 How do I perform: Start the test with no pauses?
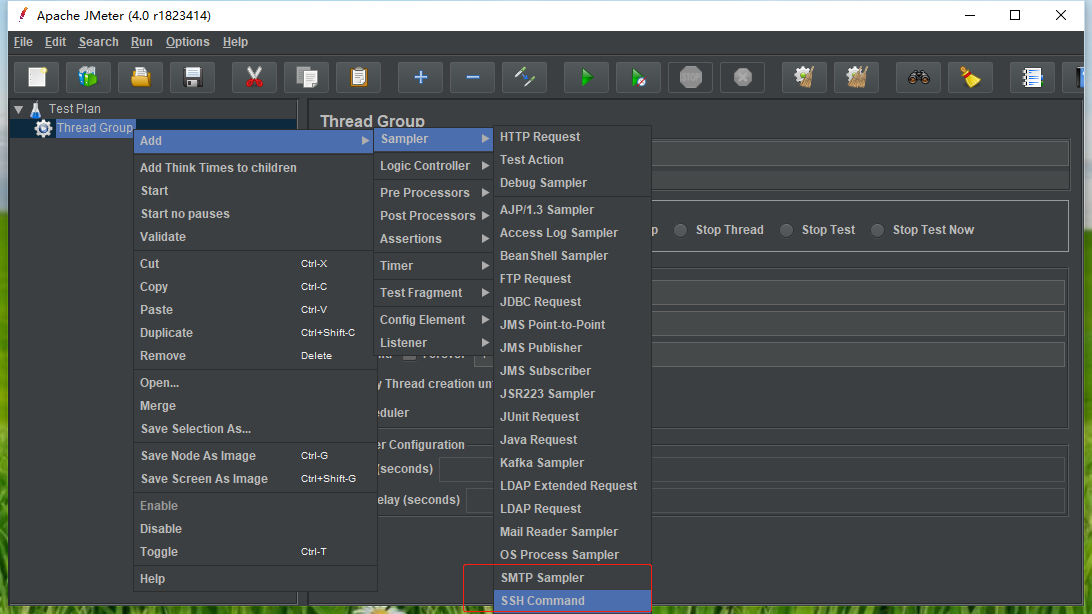pos(639,78)
